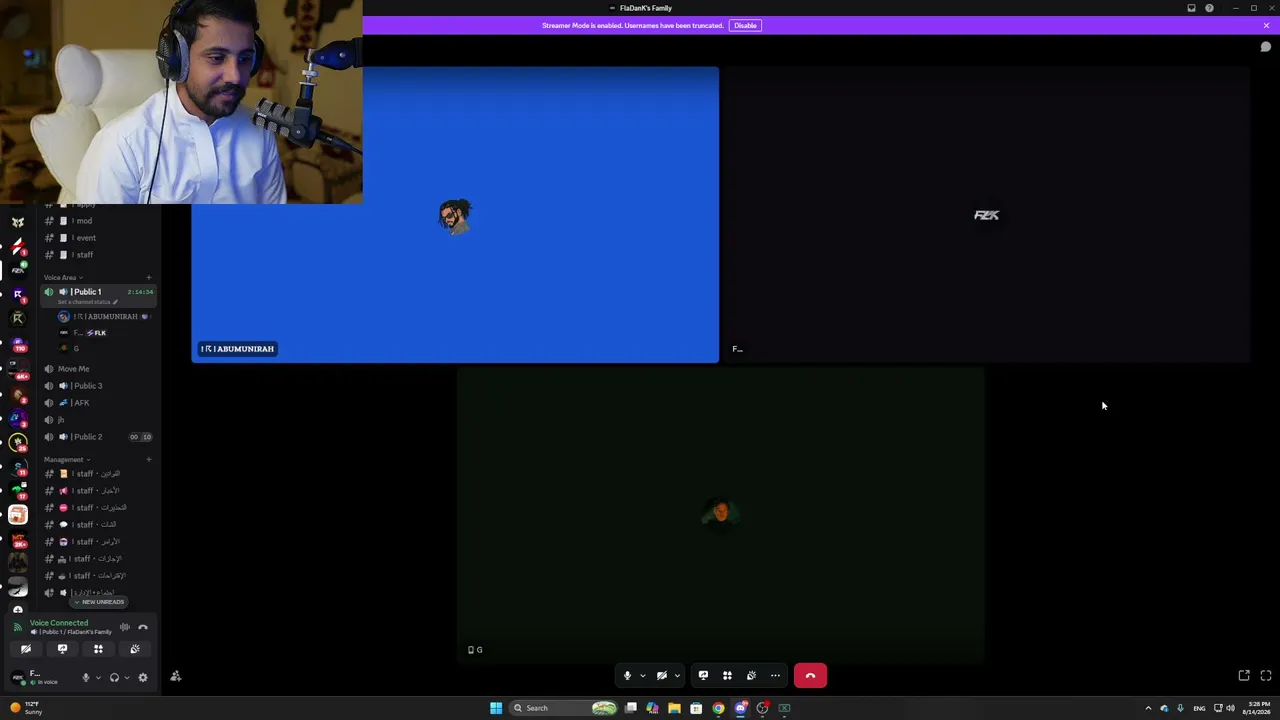Open the inbox icon in the title bar

tap(1191, 8)
